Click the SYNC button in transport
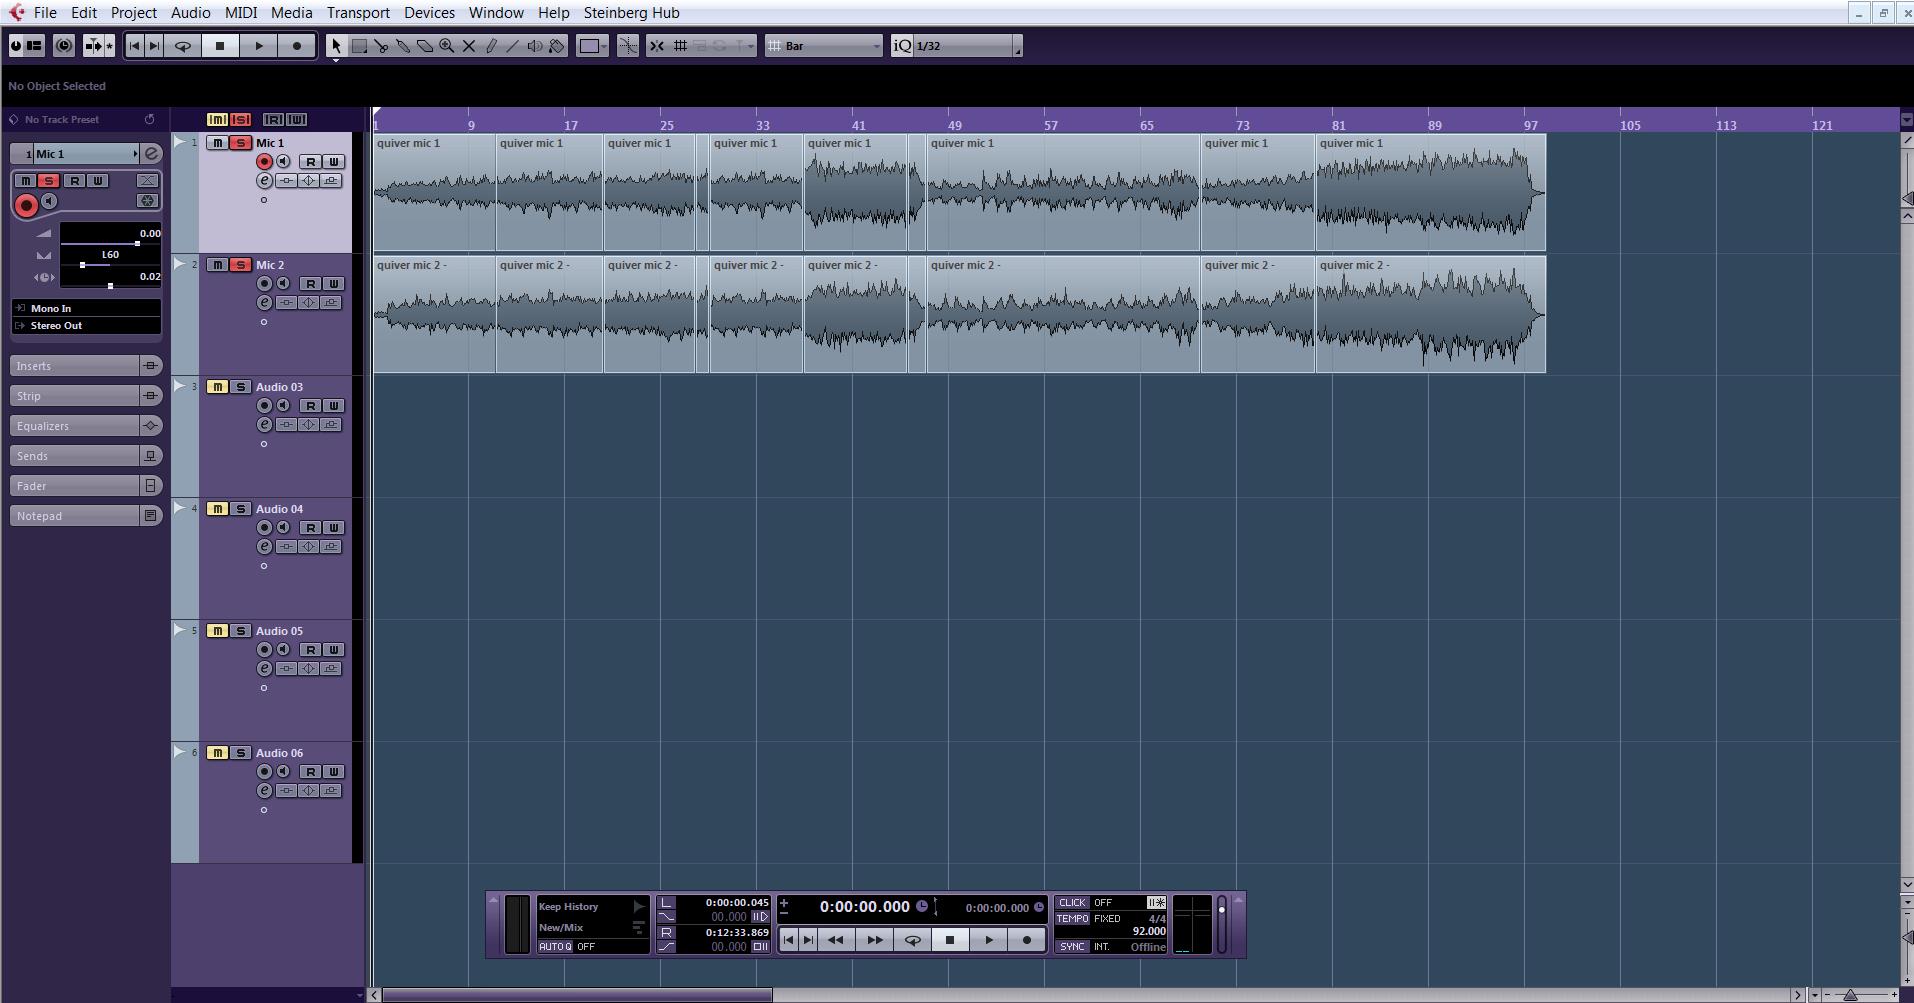This screenshot has width=1914, height=1003. (x=1072, y=946)
